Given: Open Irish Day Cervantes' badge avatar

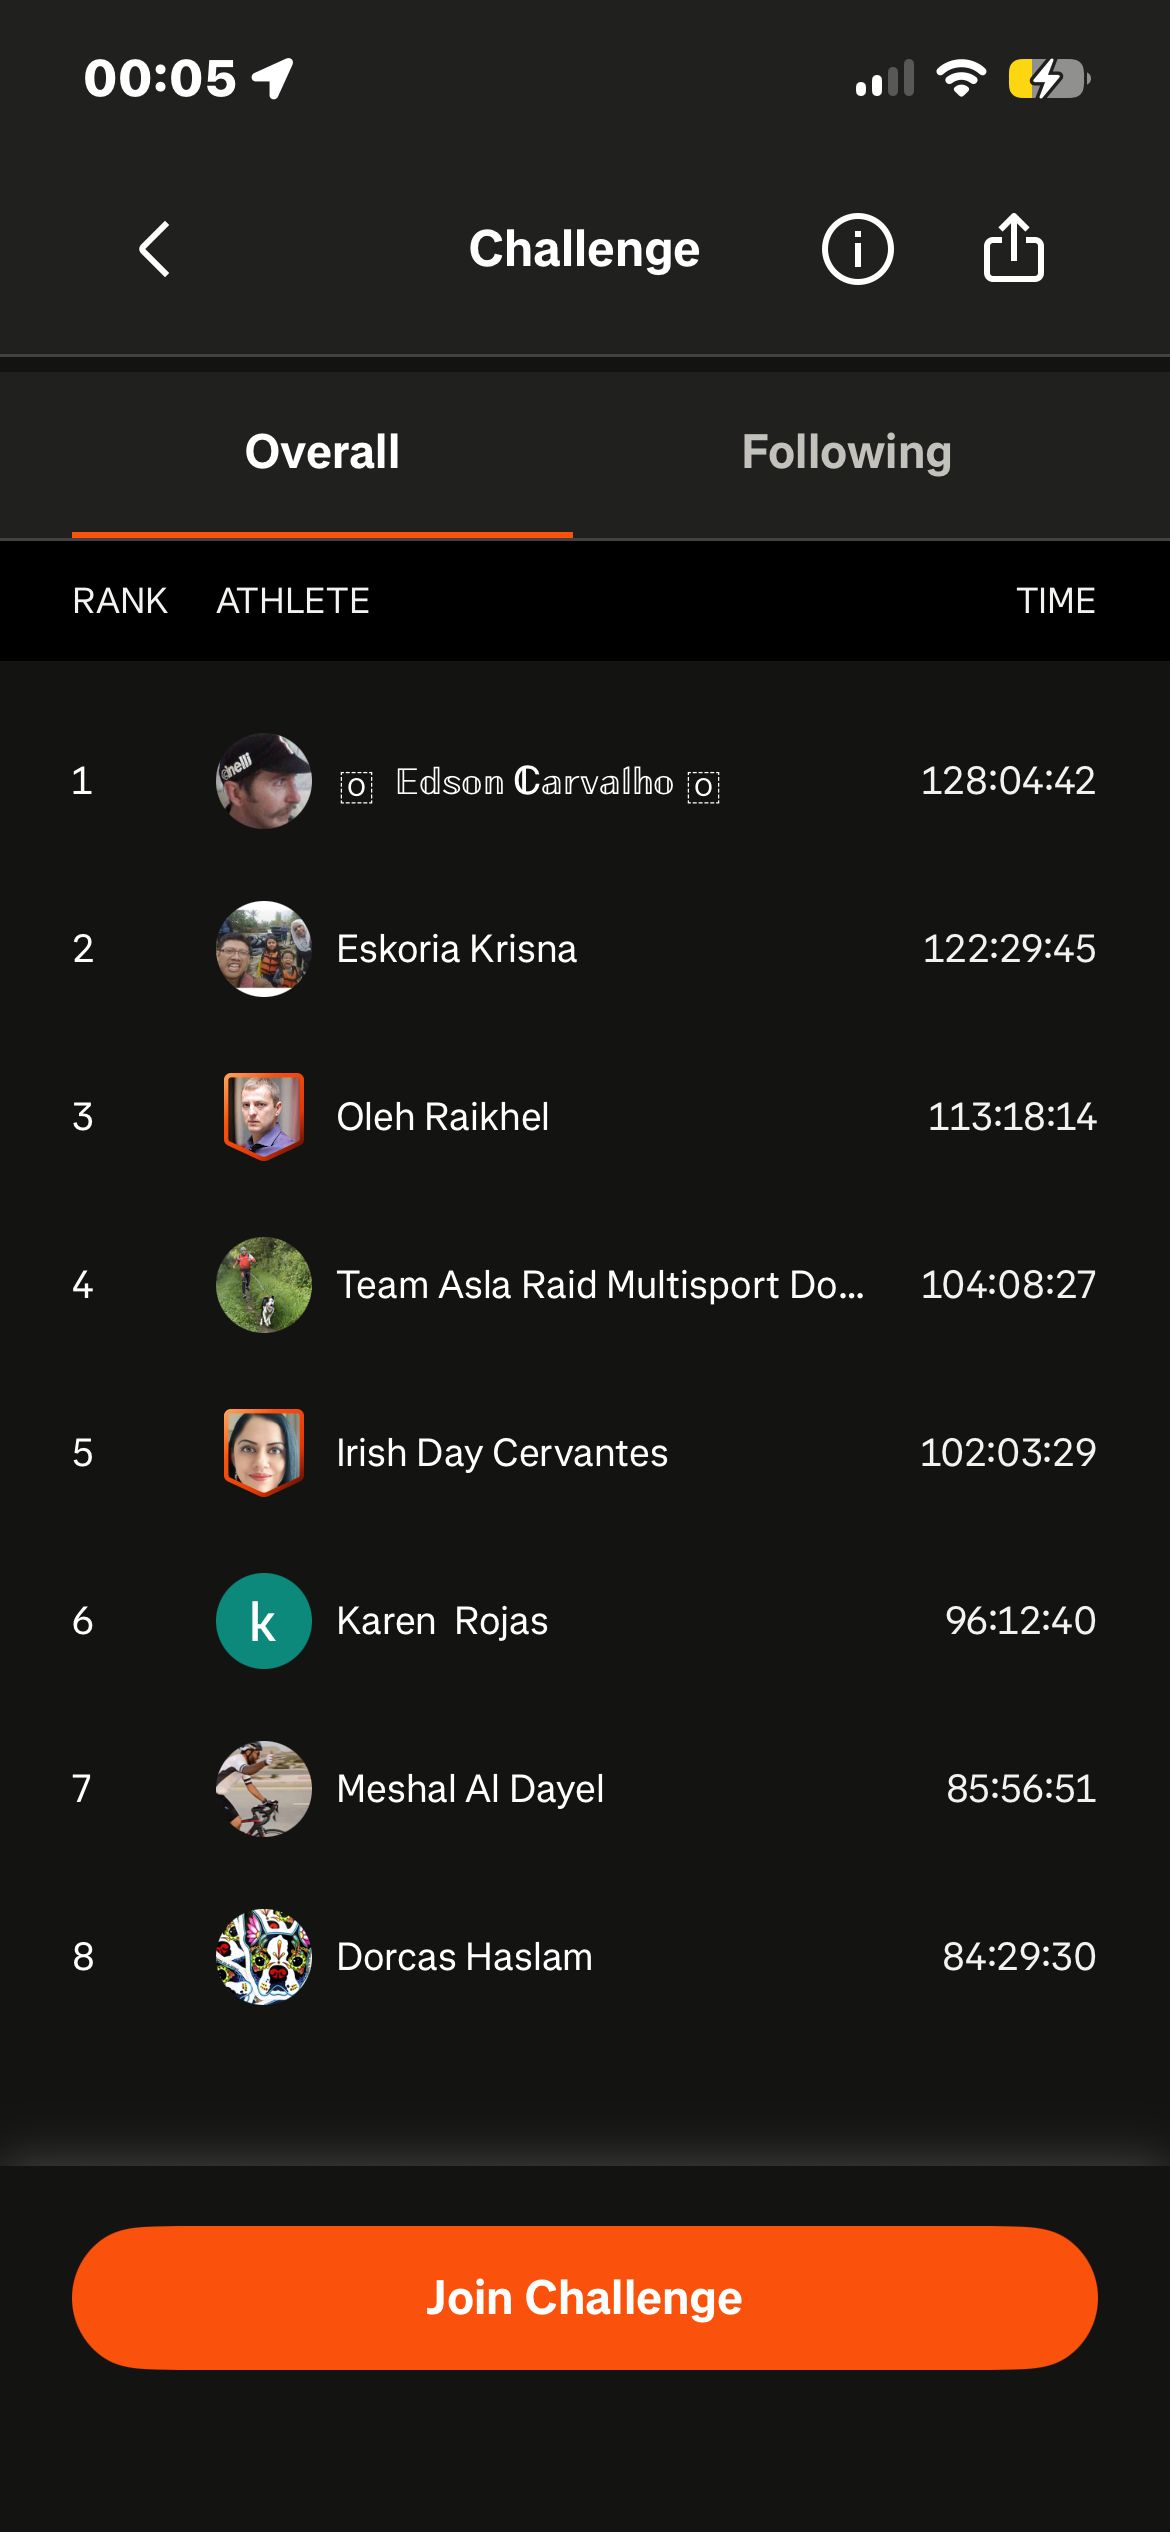Looking at the screenshot, I should pyautogui.click(x=264, y=1453).
